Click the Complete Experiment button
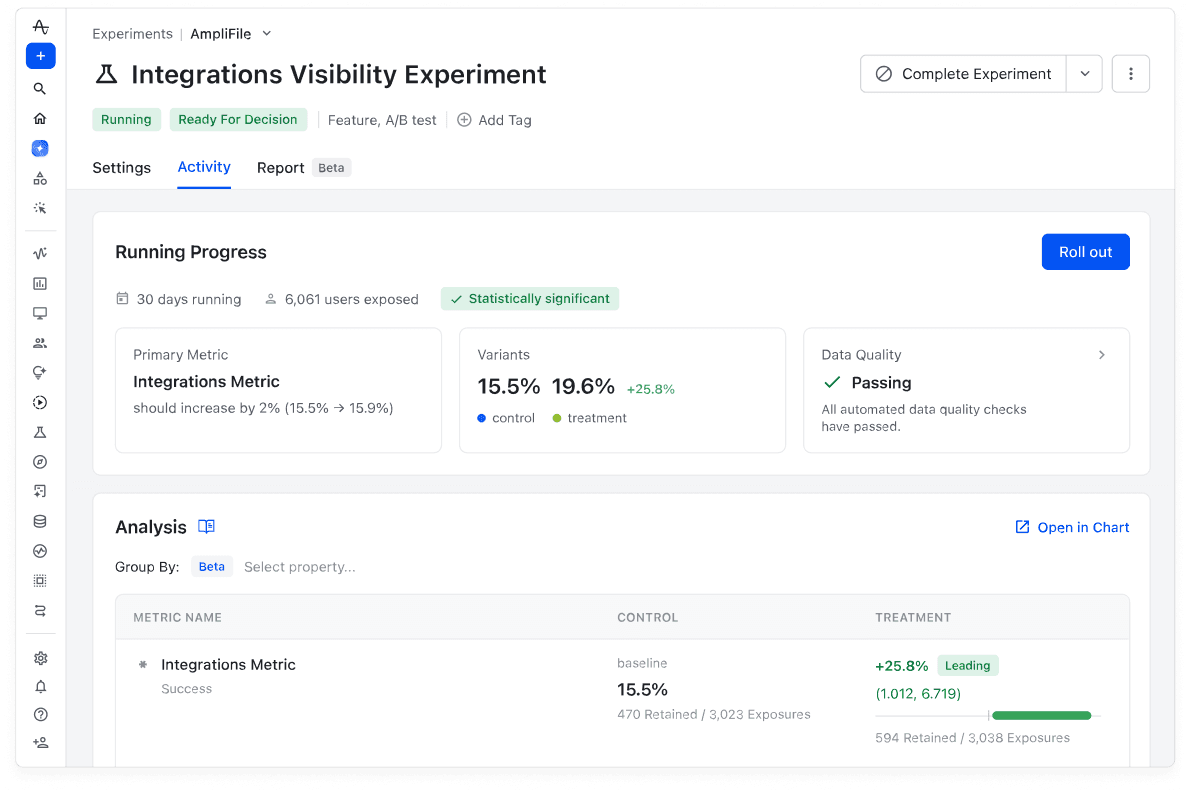Viewport: 1191px width, 791px height. tap(963, 74)
